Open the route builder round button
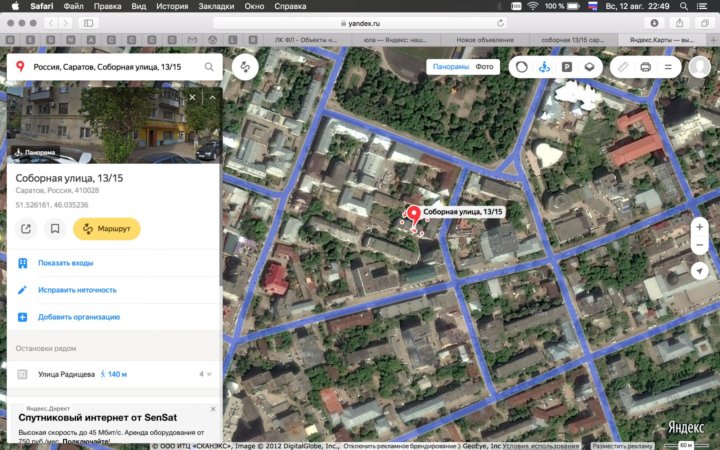The height and width of the screenshot is (450, 720). 245,67
